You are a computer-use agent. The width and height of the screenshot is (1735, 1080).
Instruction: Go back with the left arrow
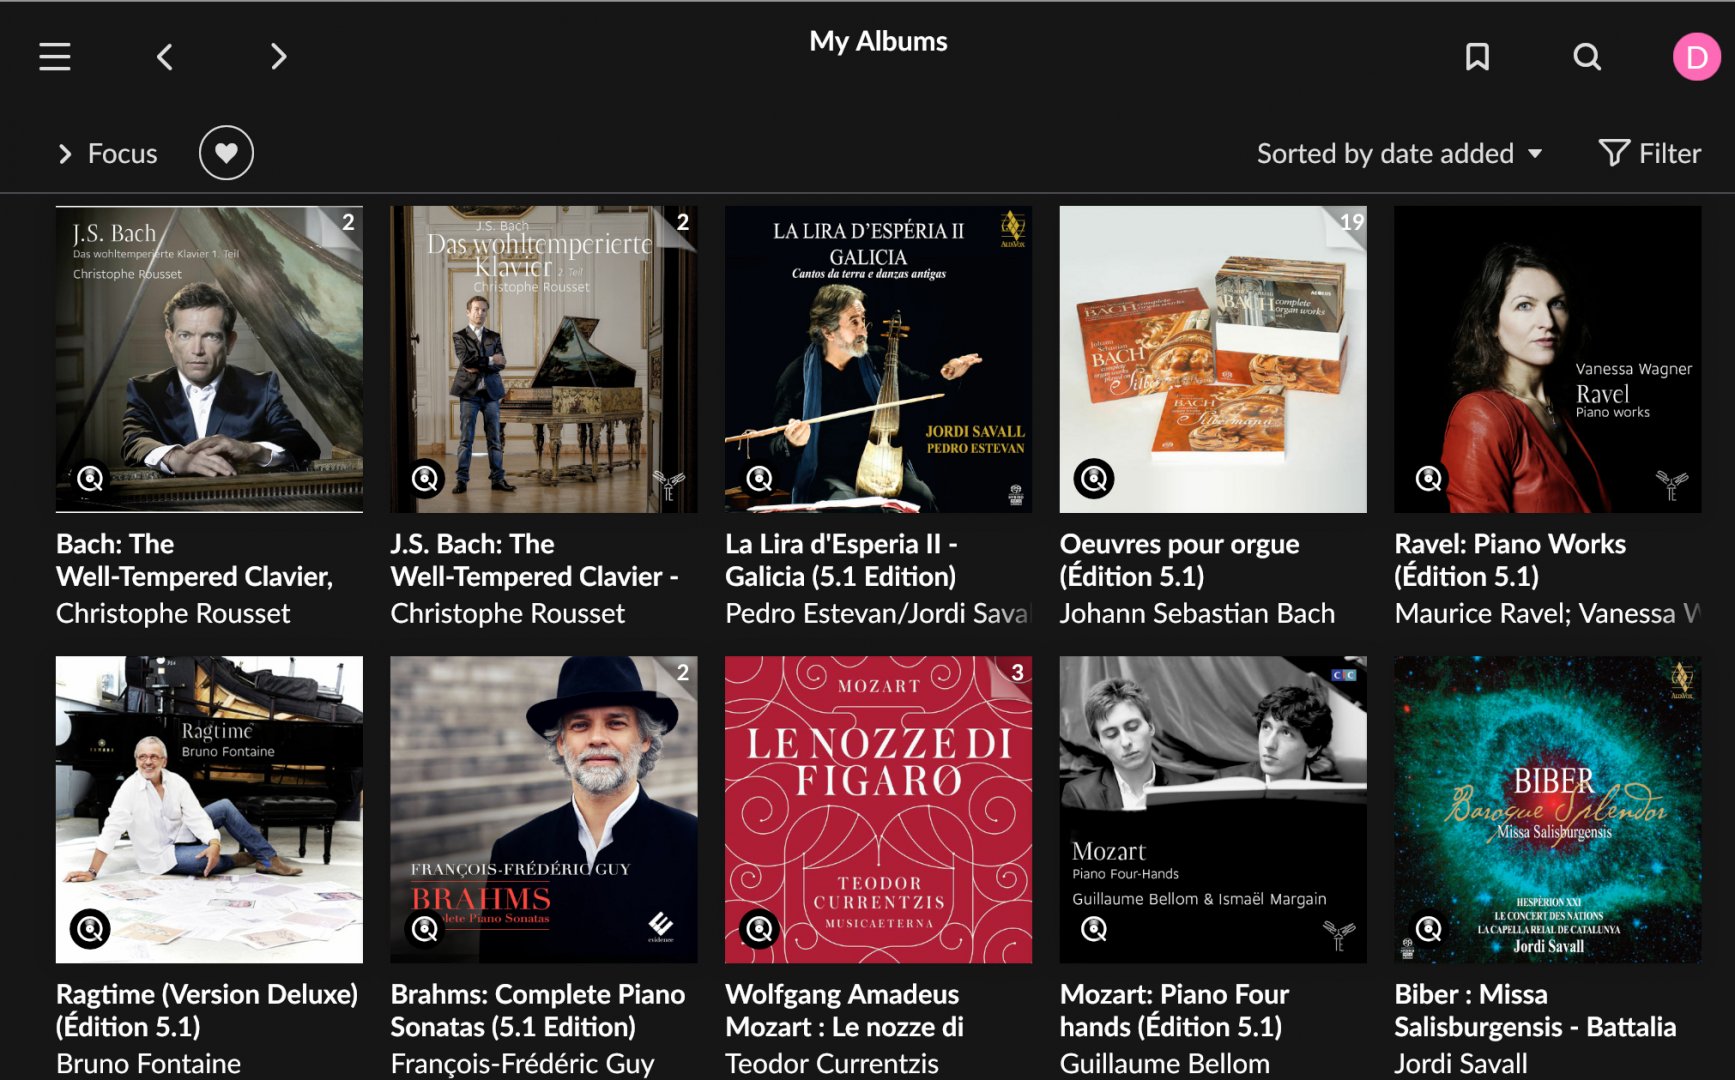click(x=165, y=57)
